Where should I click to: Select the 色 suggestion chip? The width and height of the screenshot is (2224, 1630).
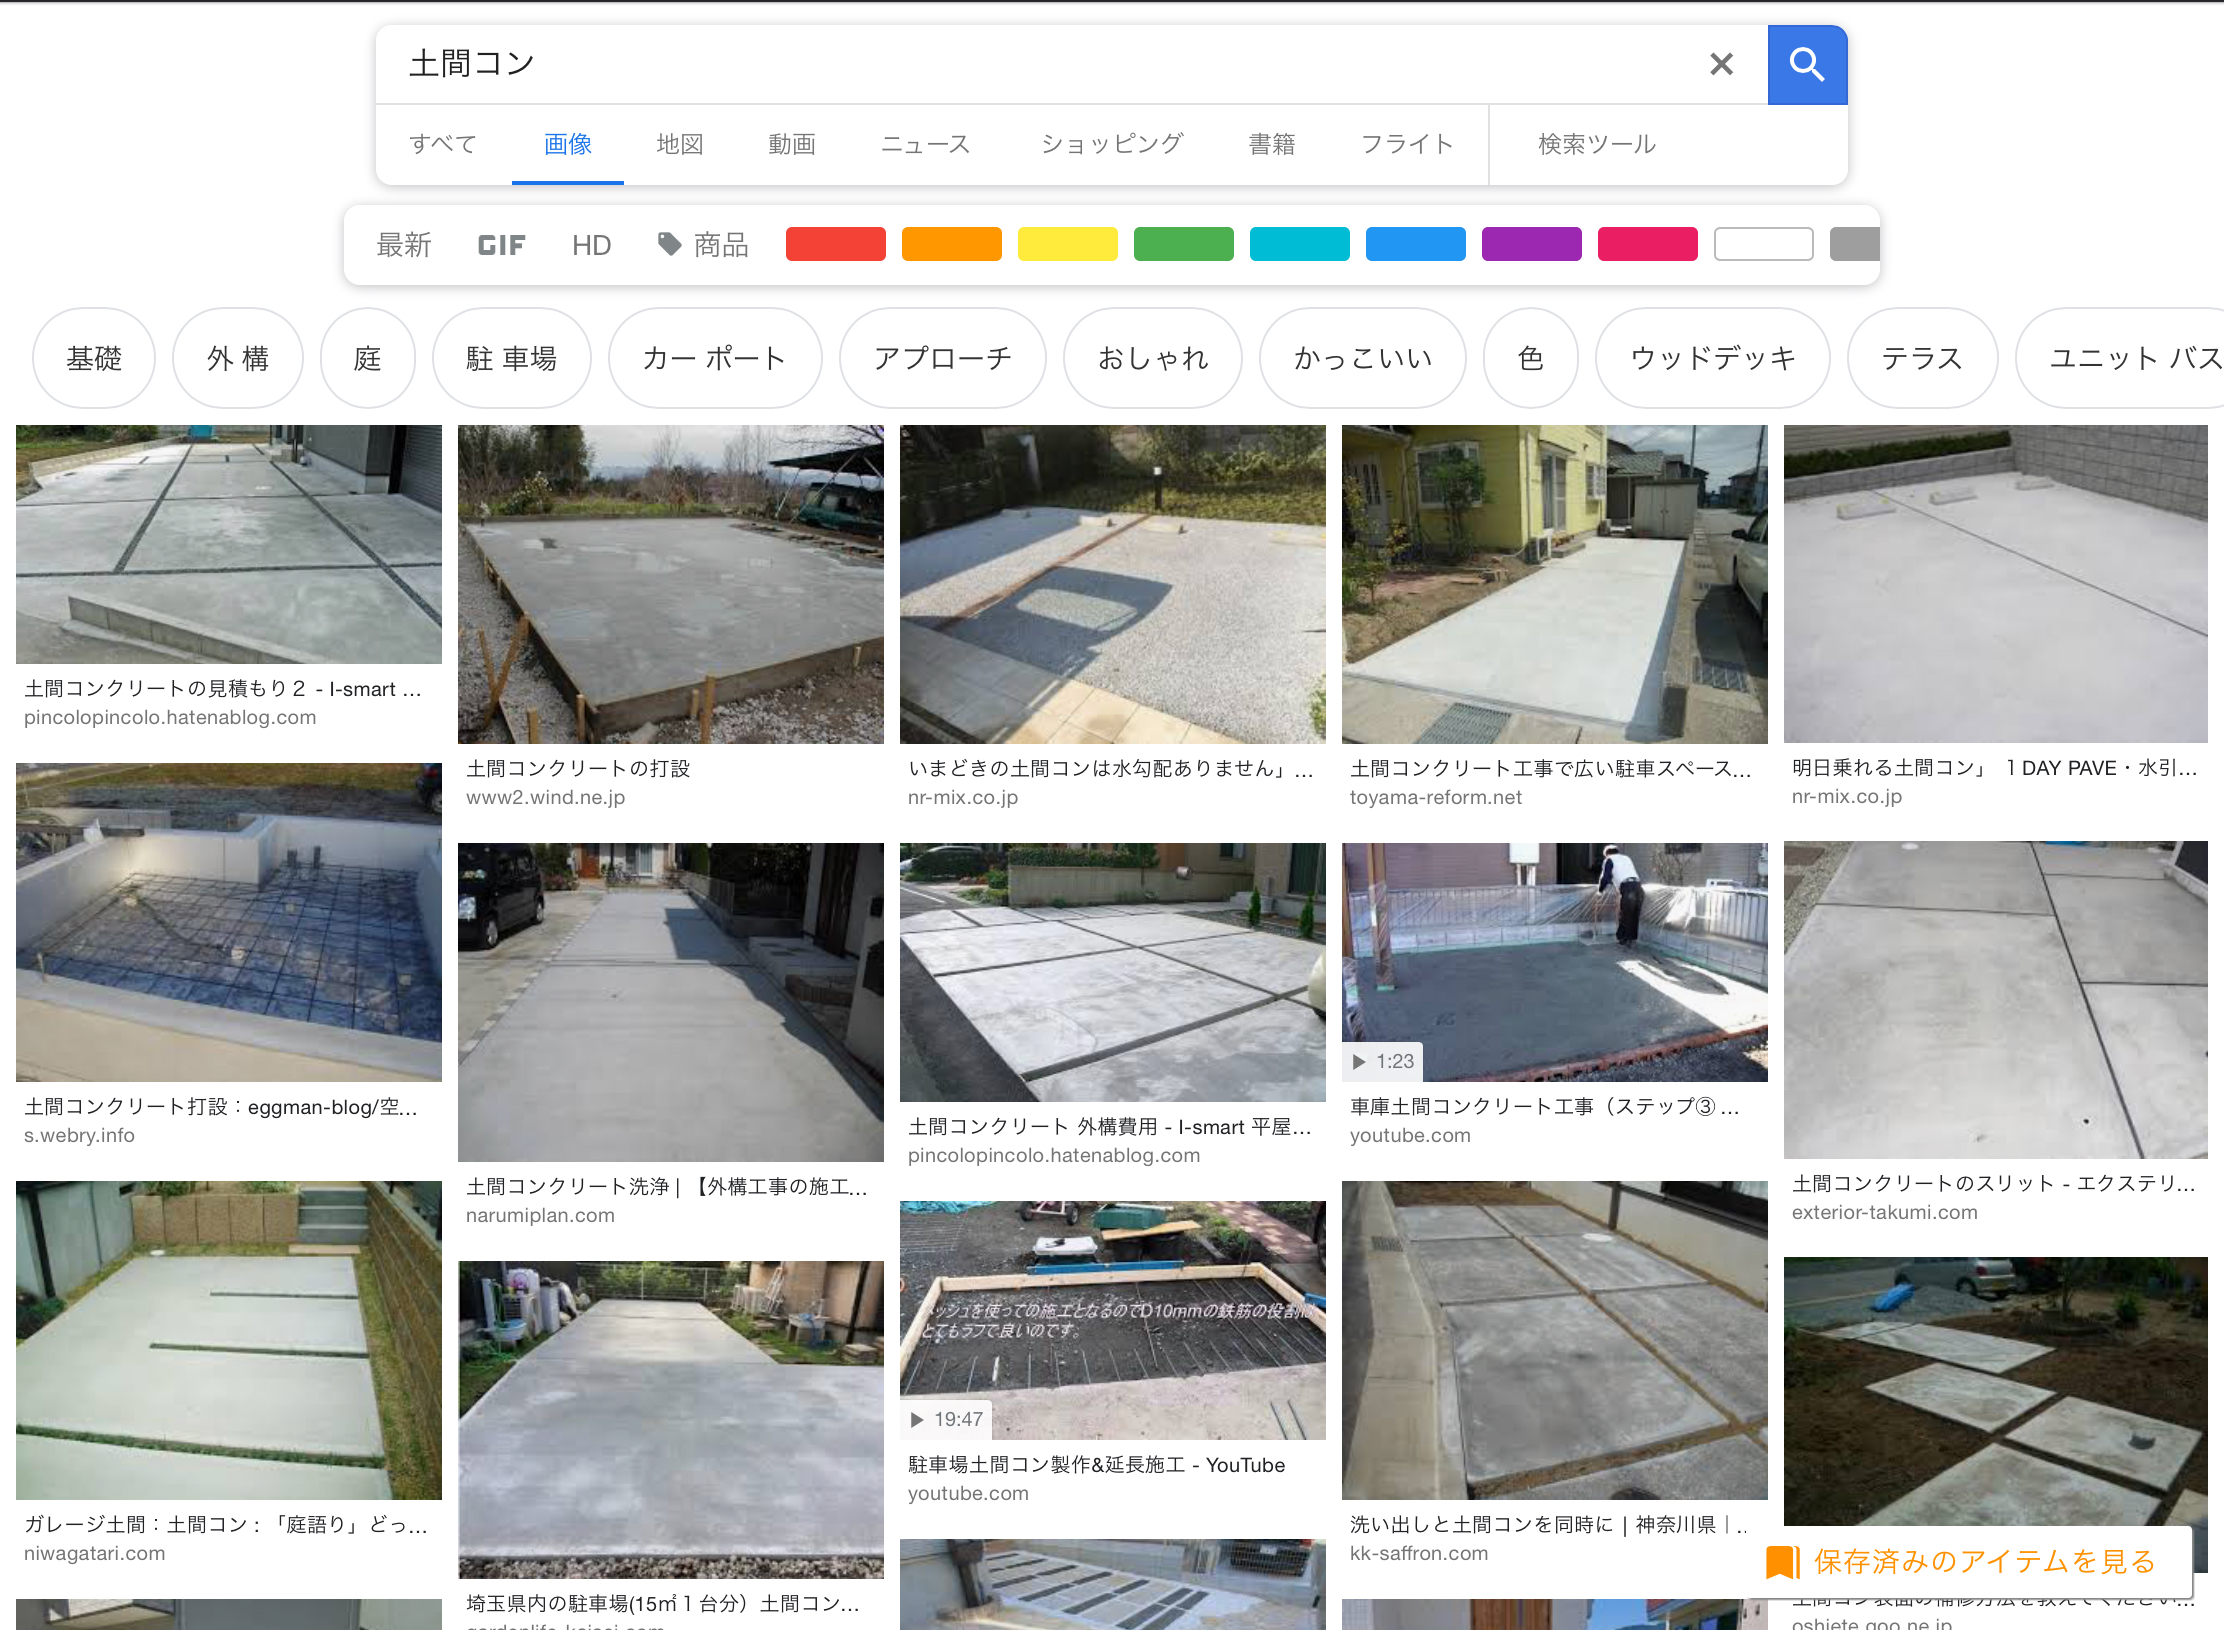click(1531, 358)
